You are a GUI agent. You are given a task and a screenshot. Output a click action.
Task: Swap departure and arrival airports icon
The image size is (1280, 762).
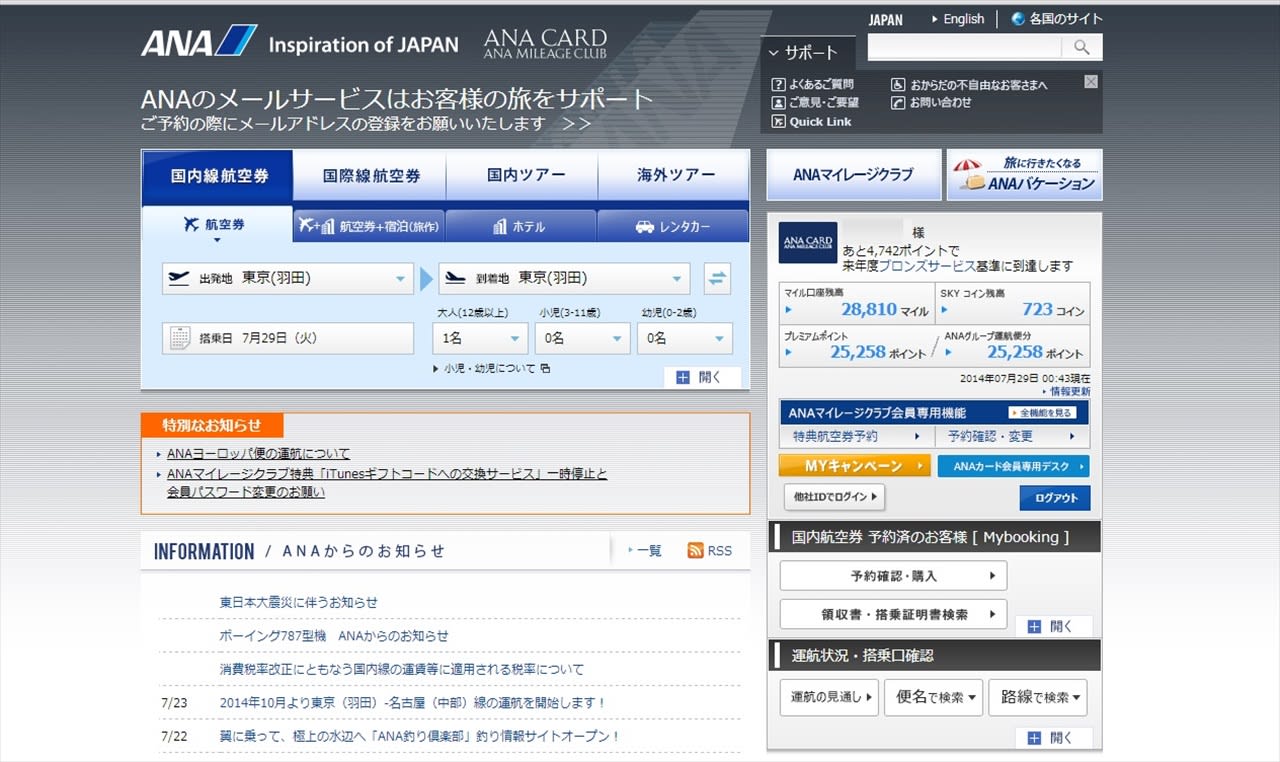717,279
